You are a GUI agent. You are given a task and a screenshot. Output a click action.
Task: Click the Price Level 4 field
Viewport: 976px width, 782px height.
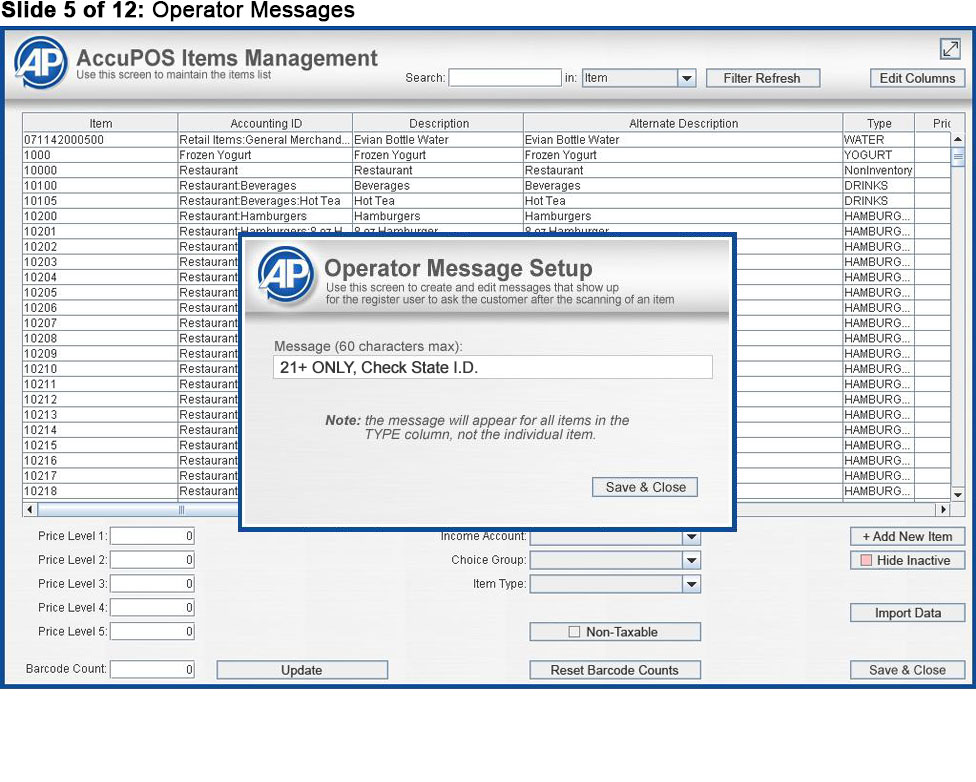[152, 607]
